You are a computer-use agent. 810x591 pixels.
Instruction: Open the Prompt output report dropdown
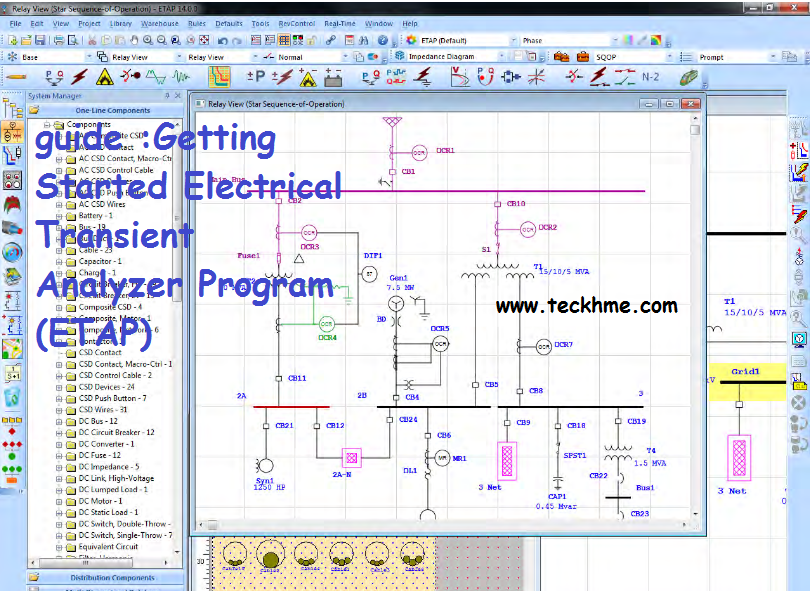click(773, 57)
